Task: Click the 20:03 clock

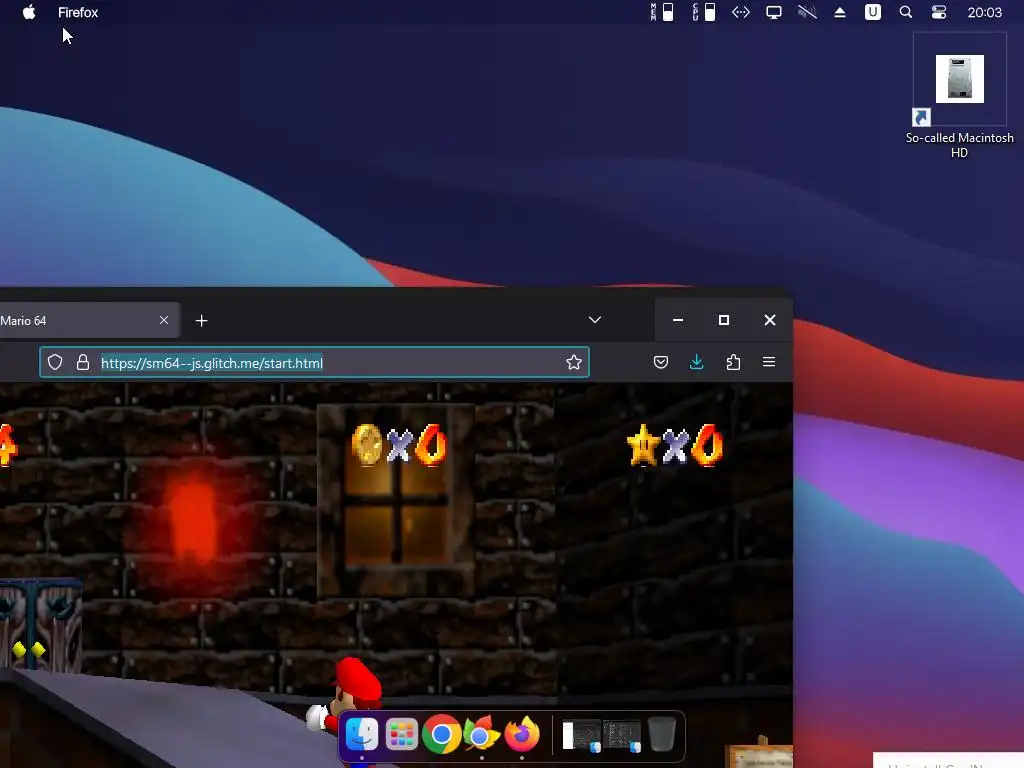Action: tap(984, 12)
